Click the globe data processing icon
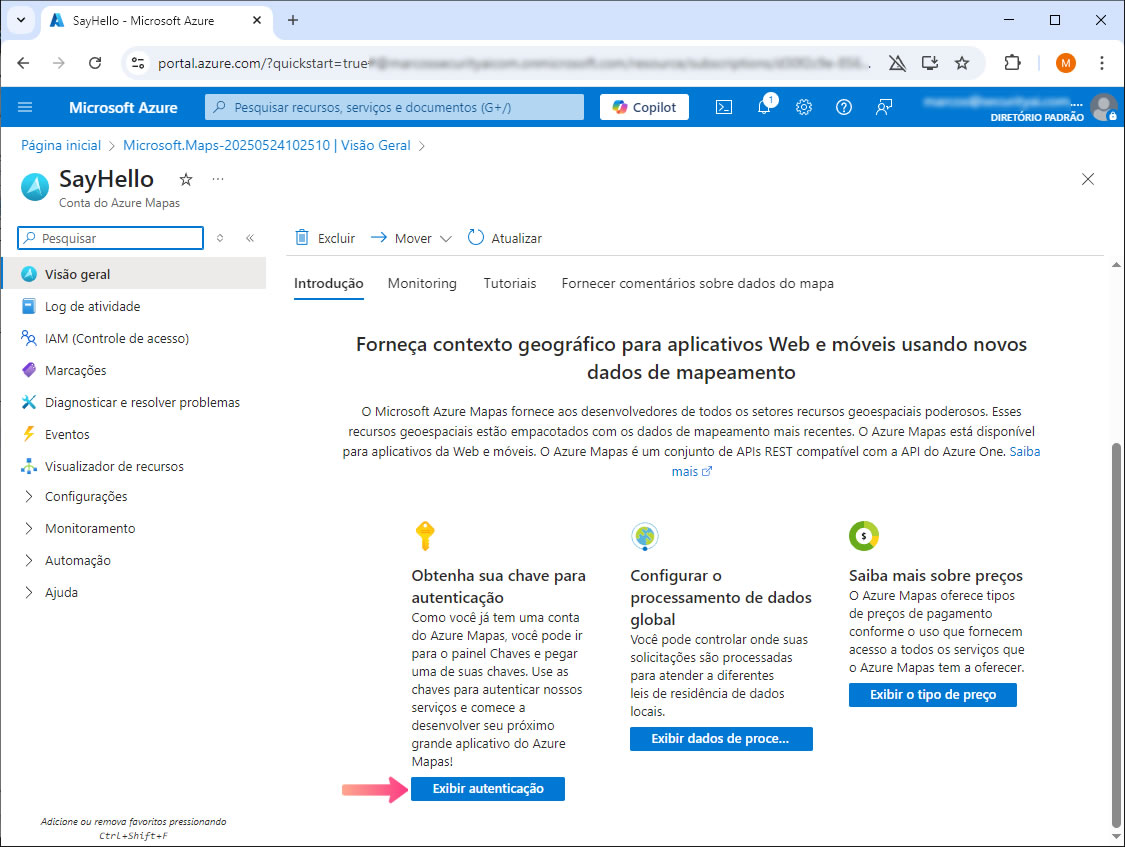 pyautogui.click(x=645, y=536)
